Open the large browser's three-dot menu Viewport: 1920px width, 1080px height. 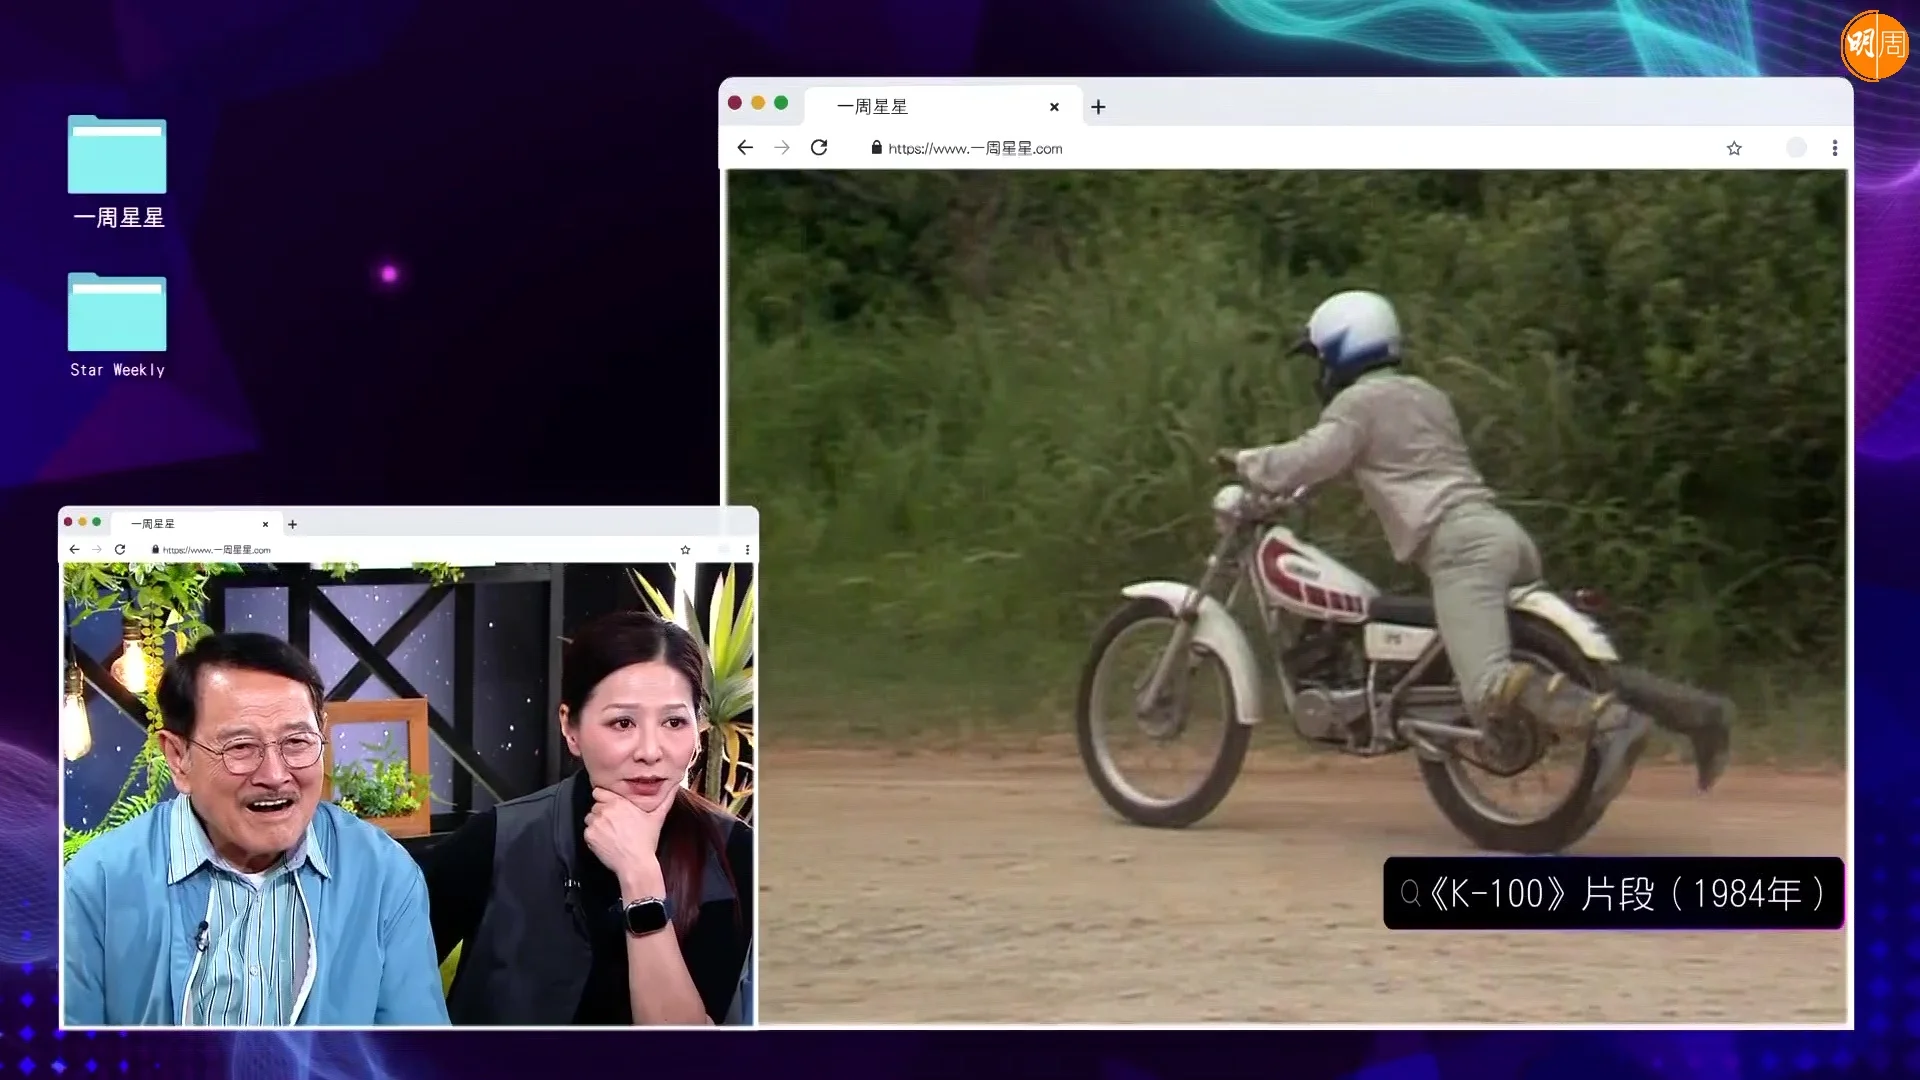[1834, 148]
